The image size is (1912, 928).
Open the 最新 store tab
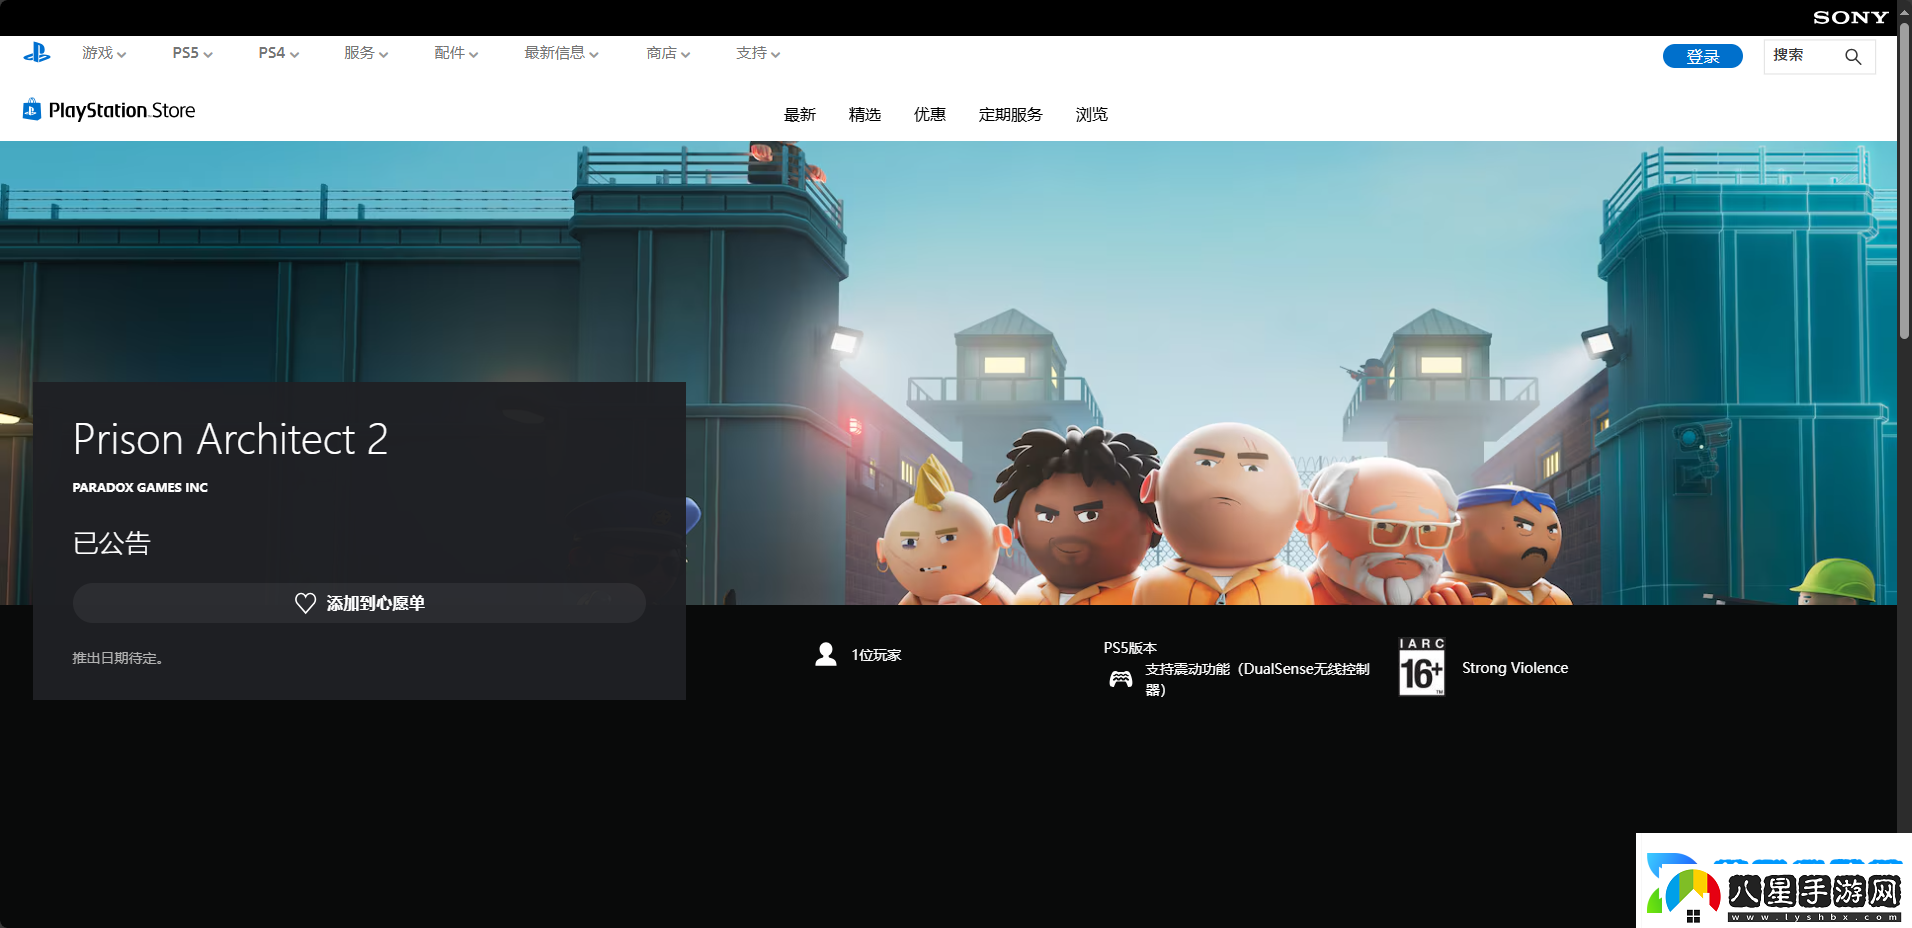[x=800, y=115]
